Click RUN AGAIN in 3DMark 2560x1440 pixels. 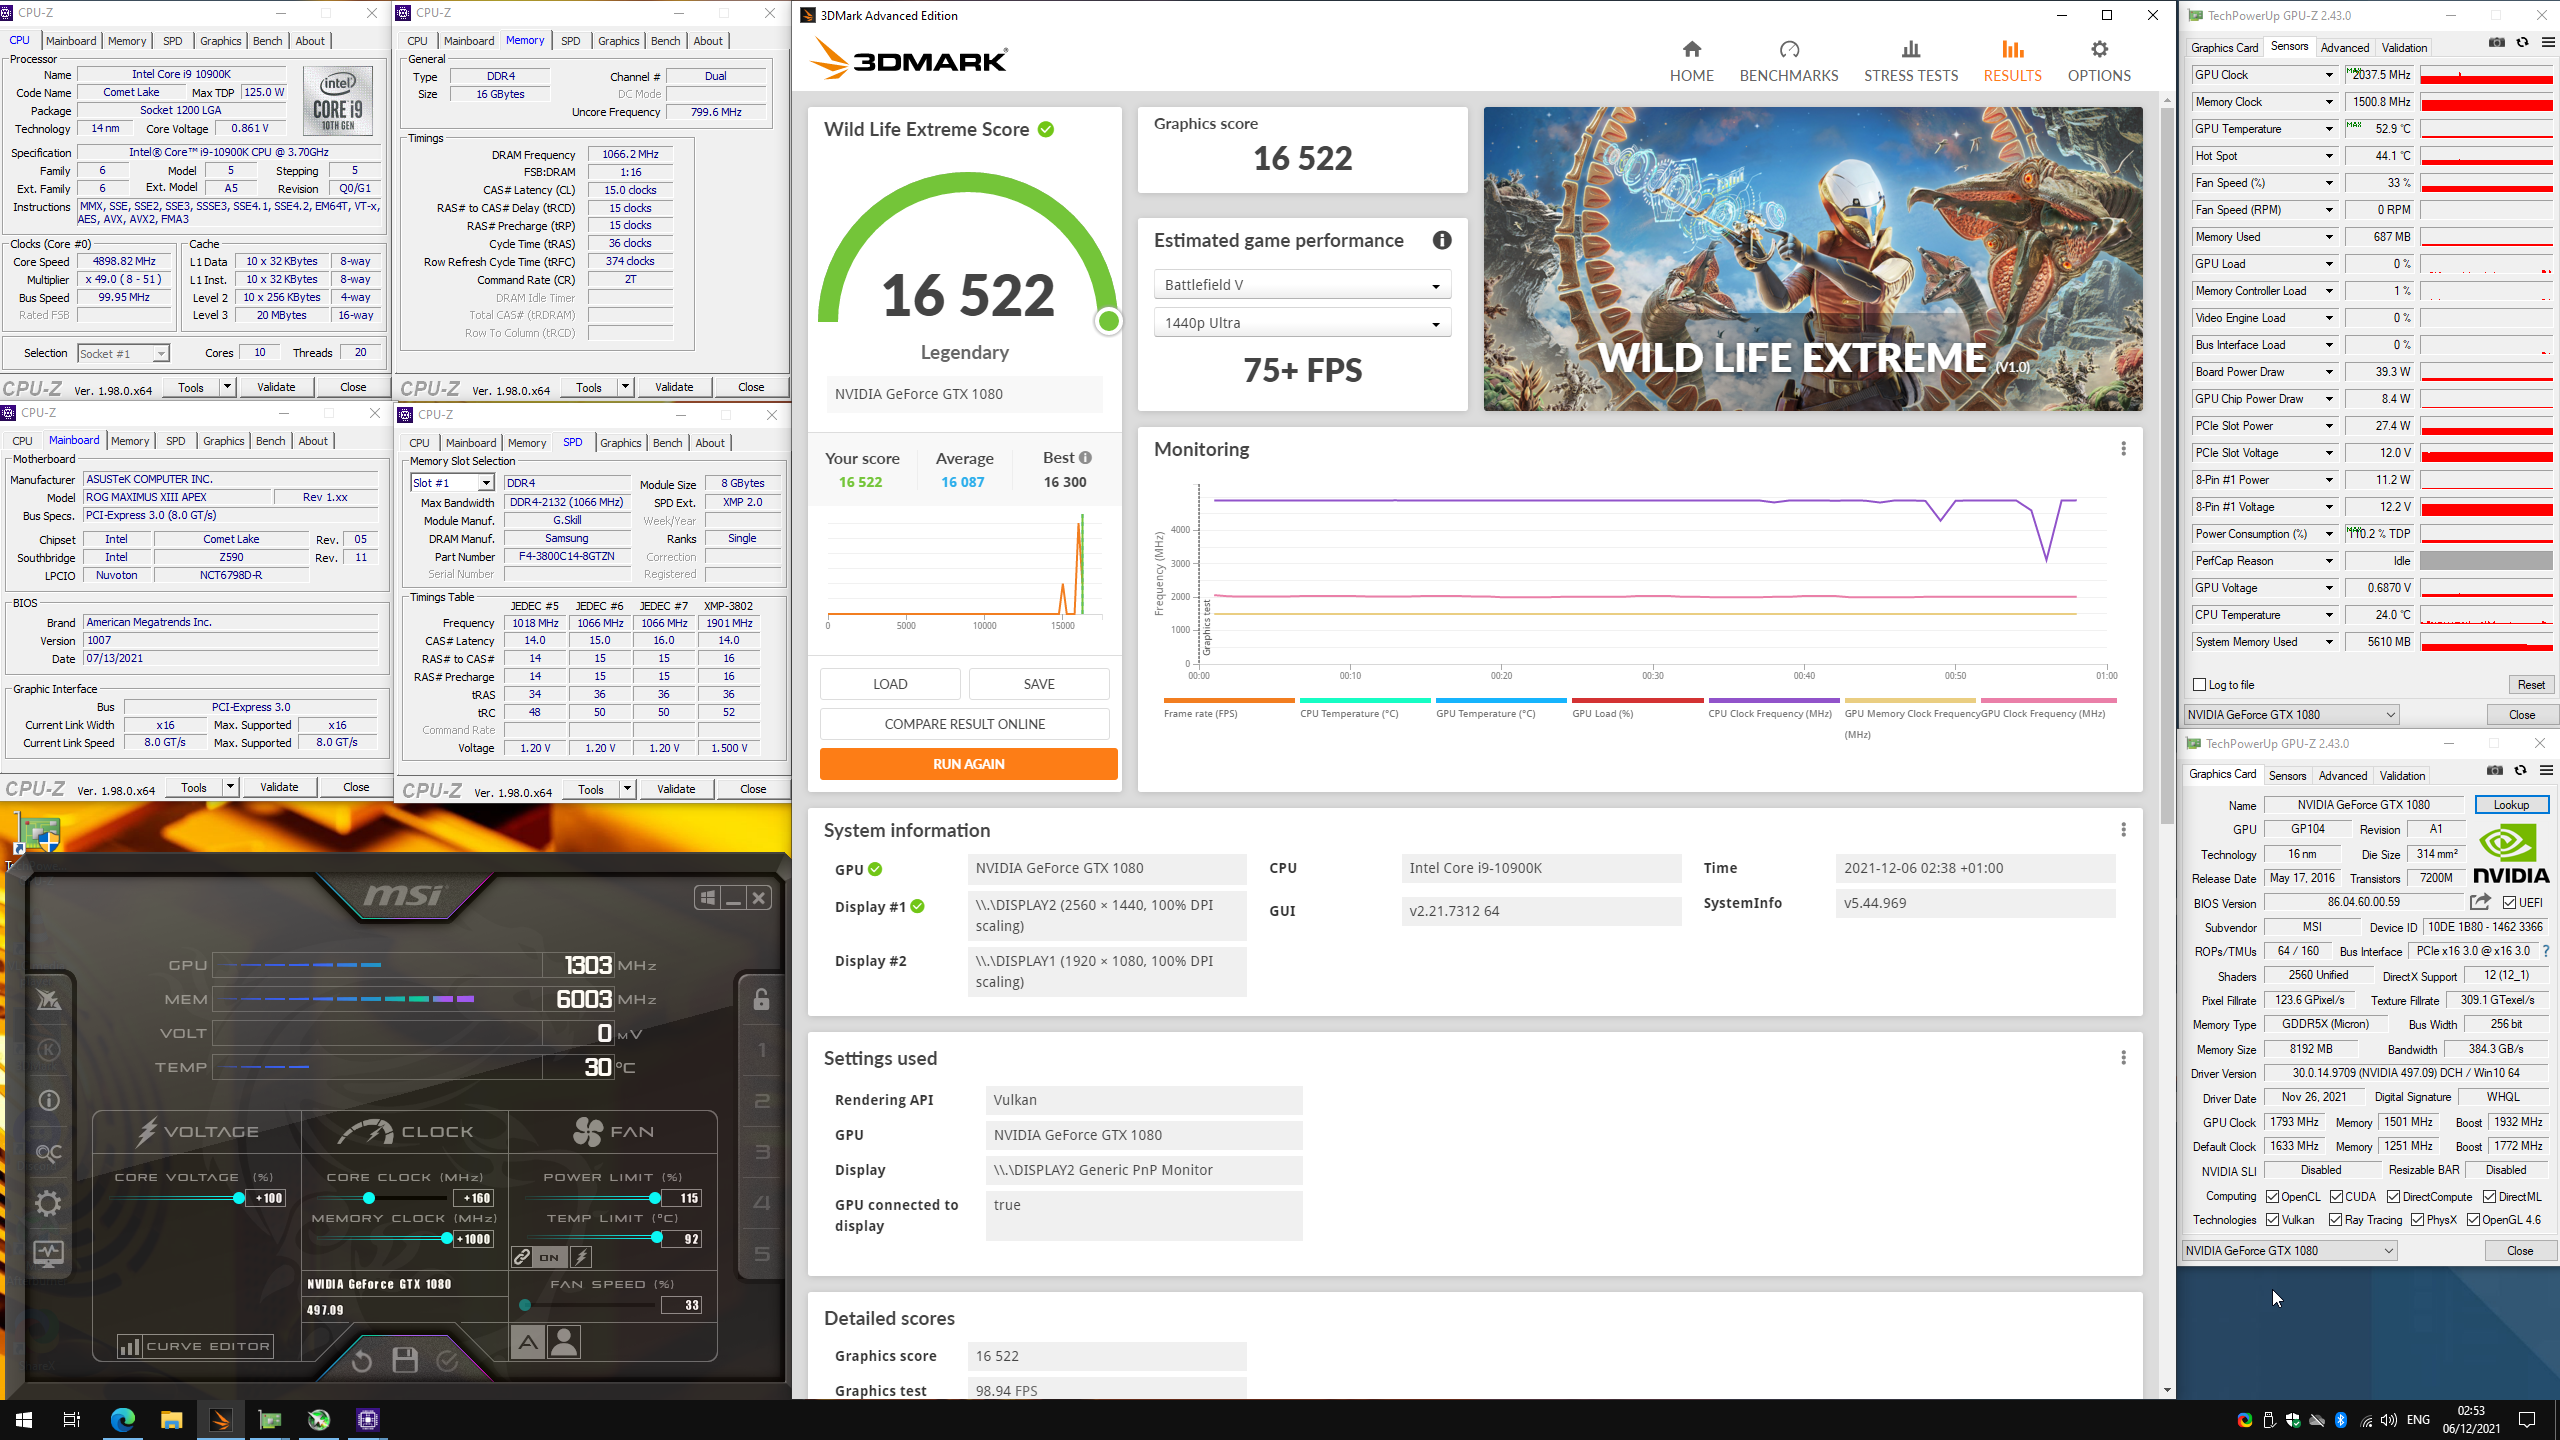(968, 764)
